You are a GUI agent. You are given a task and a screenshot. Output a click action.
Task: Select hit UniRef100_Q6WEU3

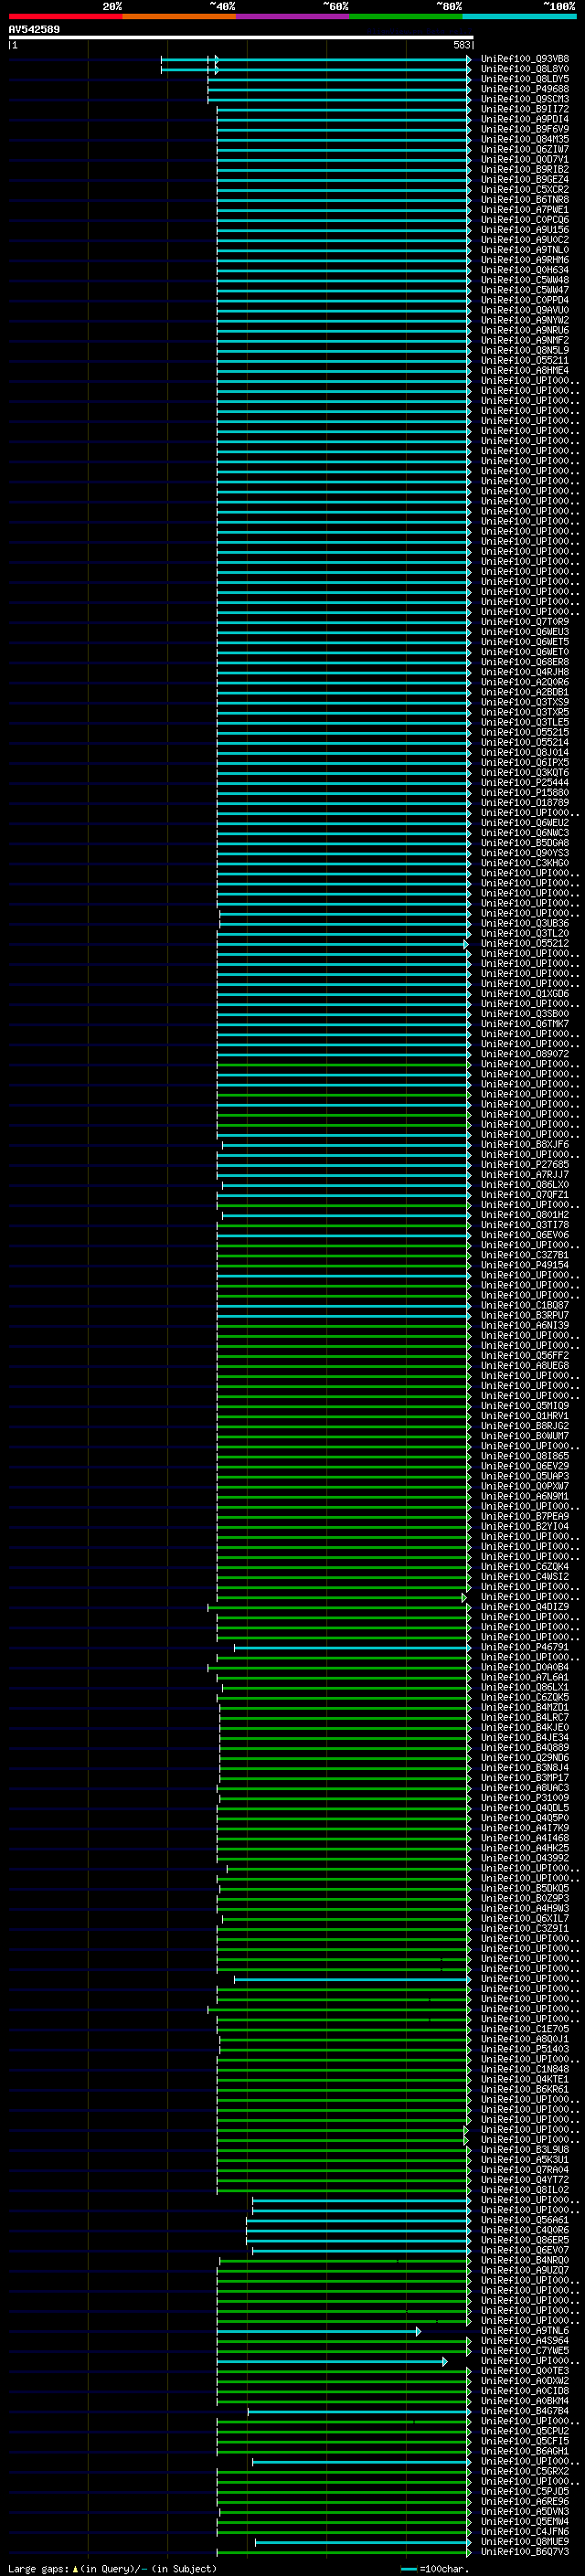[x=525, y=632]
